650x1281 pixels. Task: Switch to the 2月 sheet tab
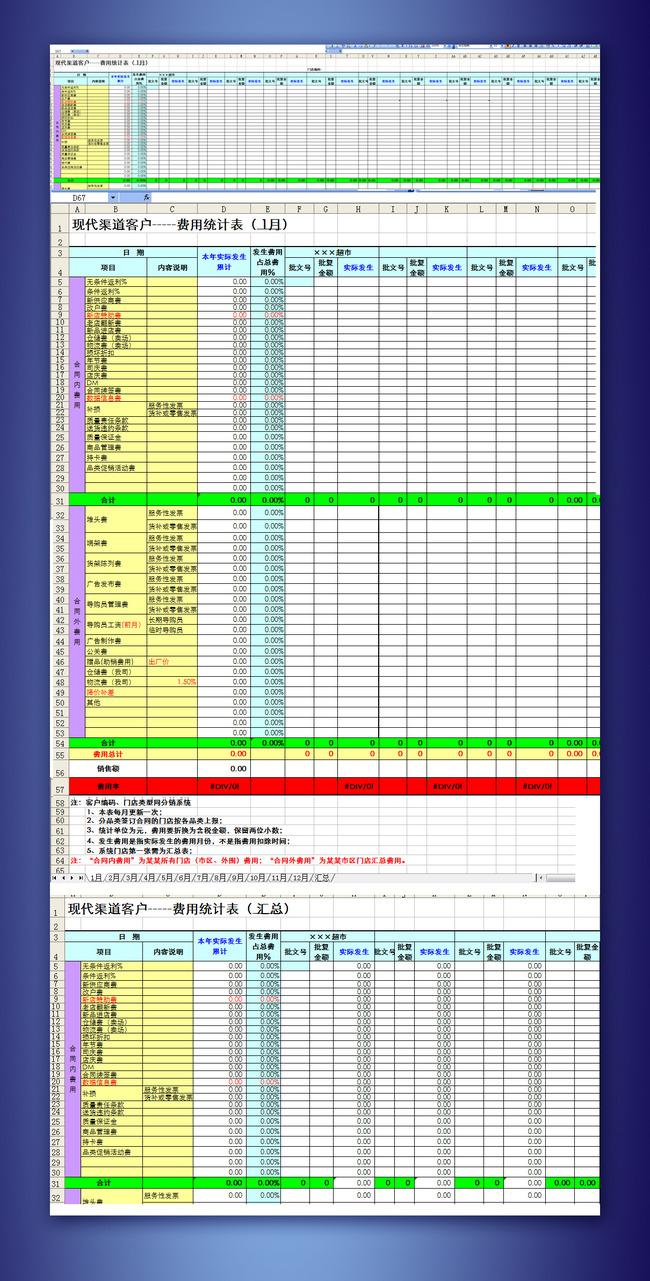point(116,877)
